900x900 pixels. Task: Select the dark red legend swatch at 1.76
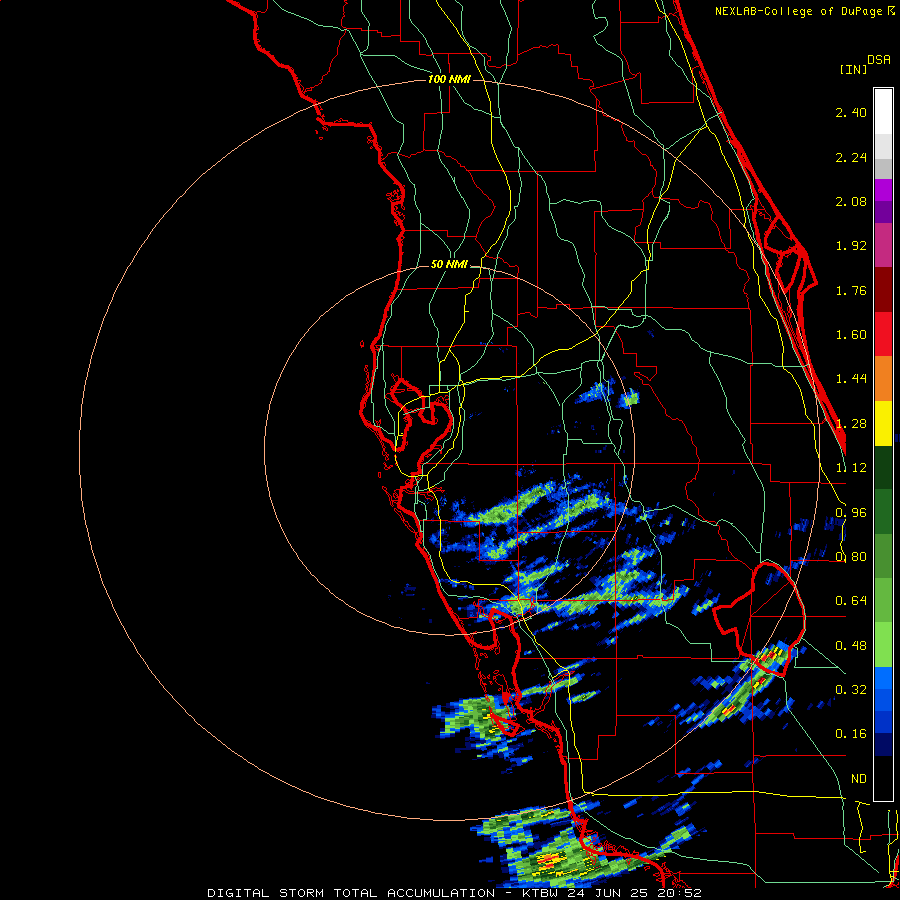coord(883,290)
